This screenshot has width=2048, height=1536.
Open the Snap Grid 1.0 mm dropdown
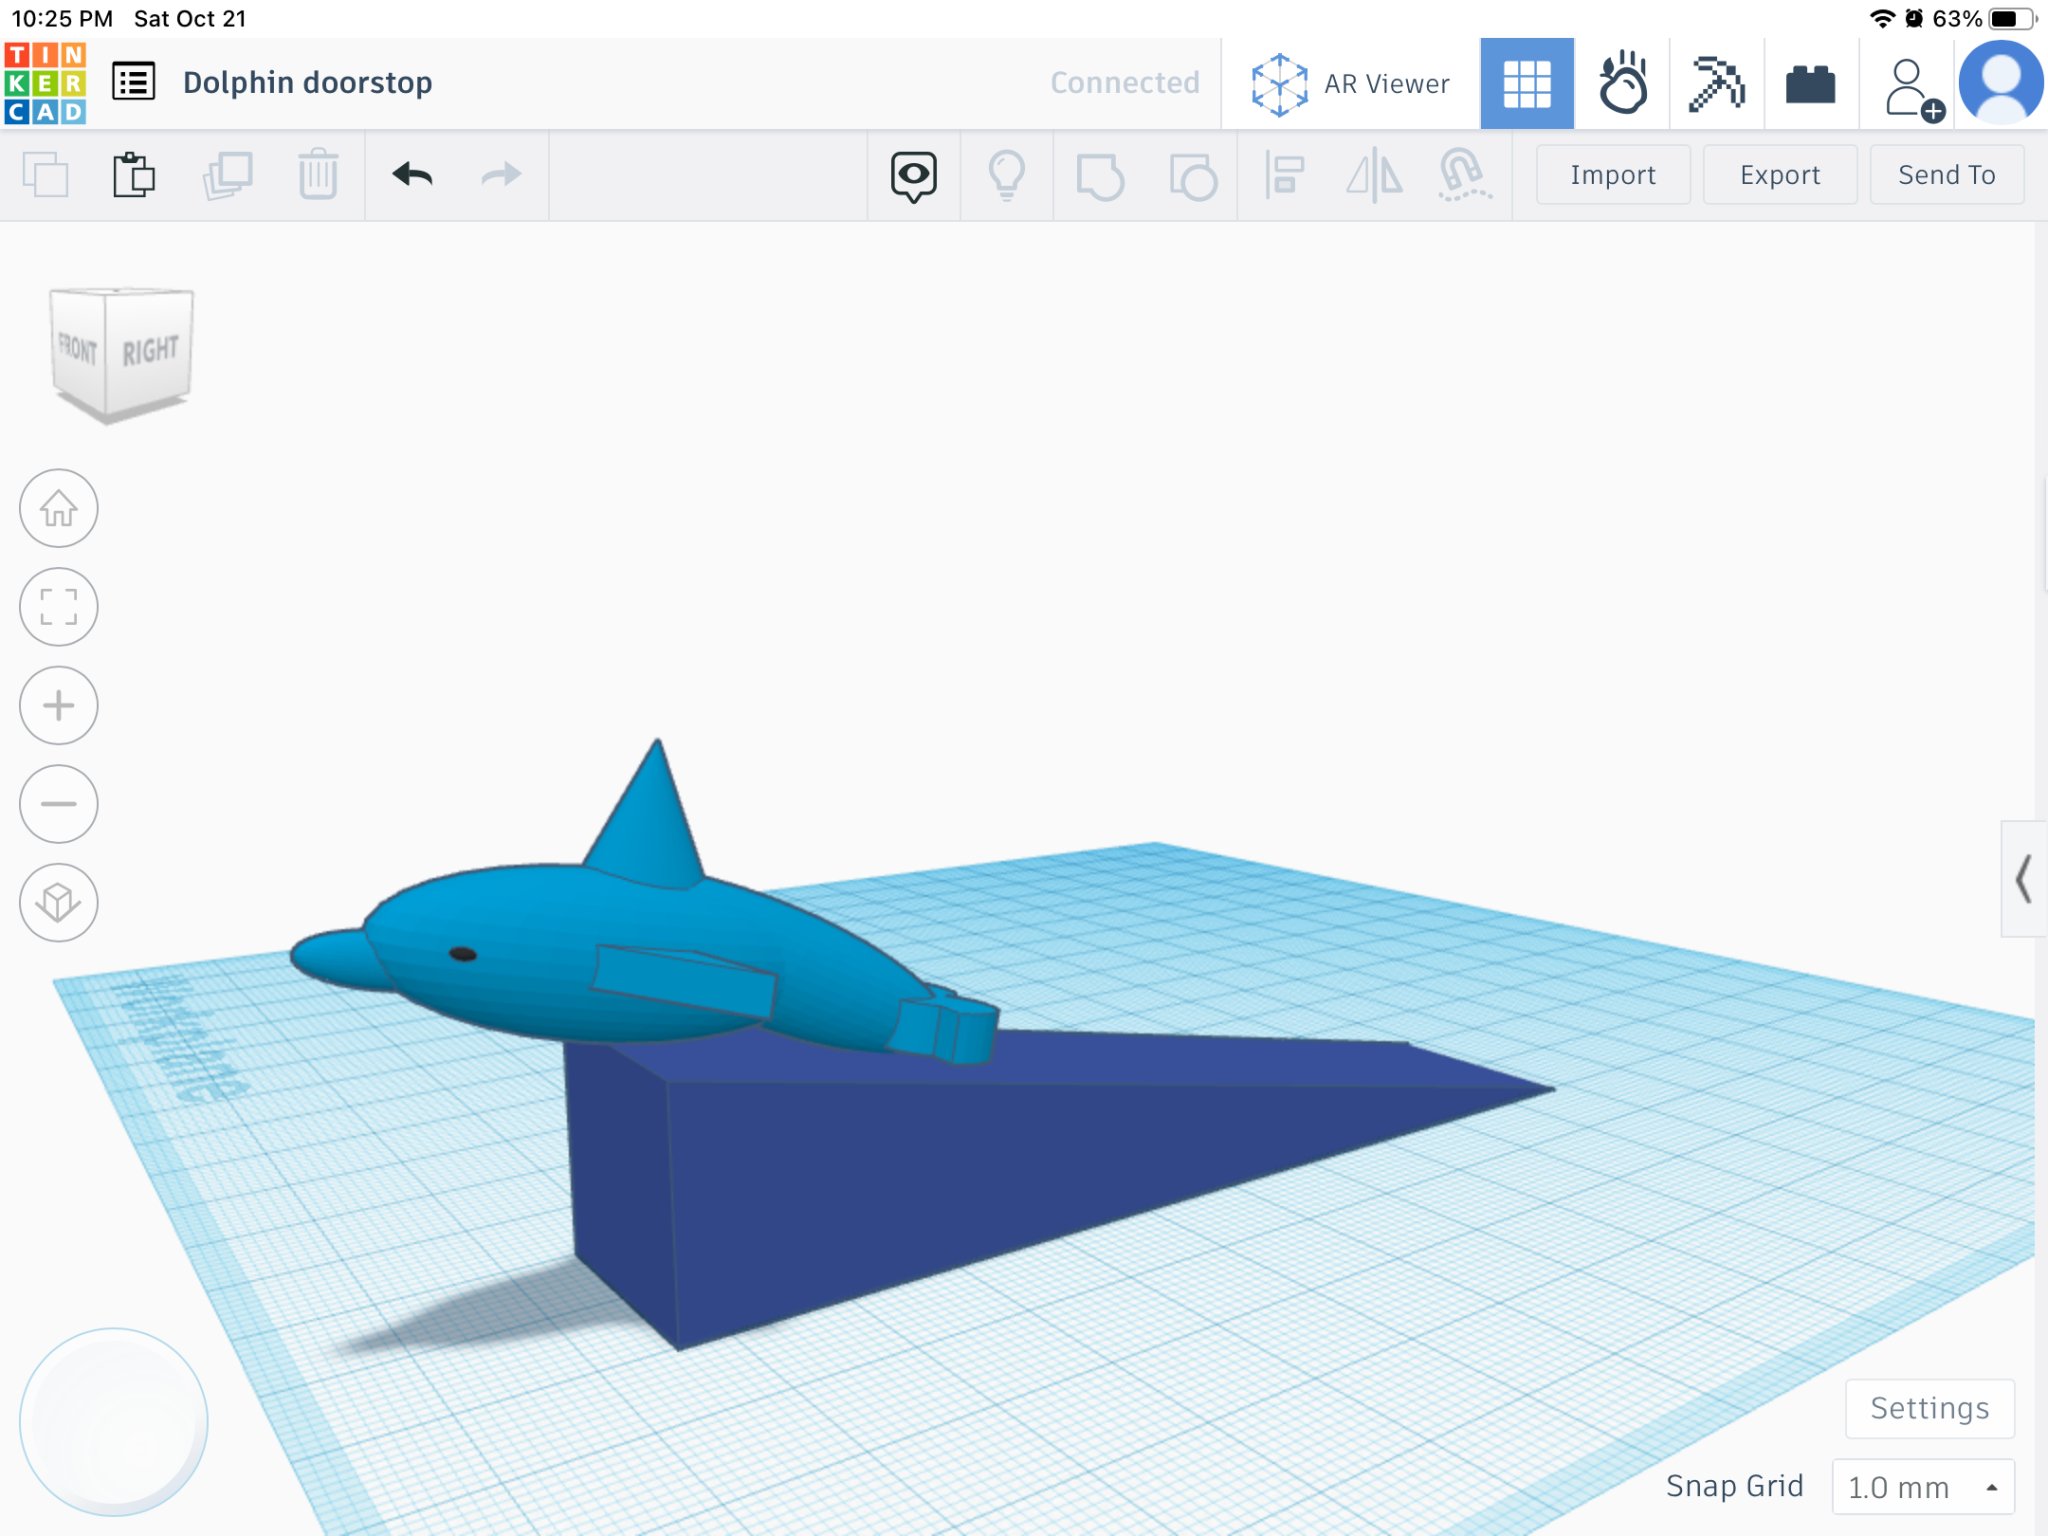(x=1921, y=1487)
